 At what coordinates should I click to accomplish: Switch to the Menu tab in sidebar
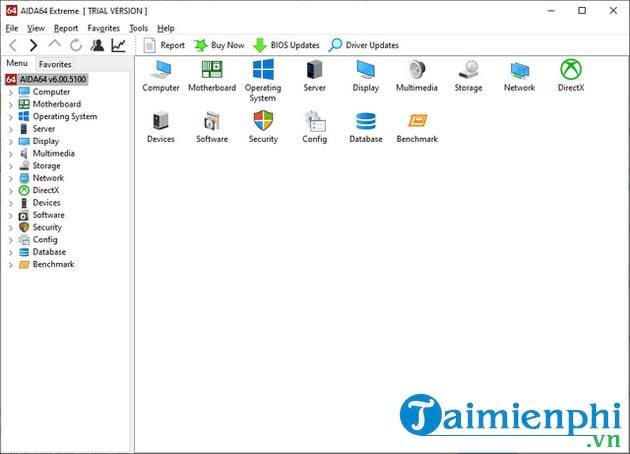17,63
